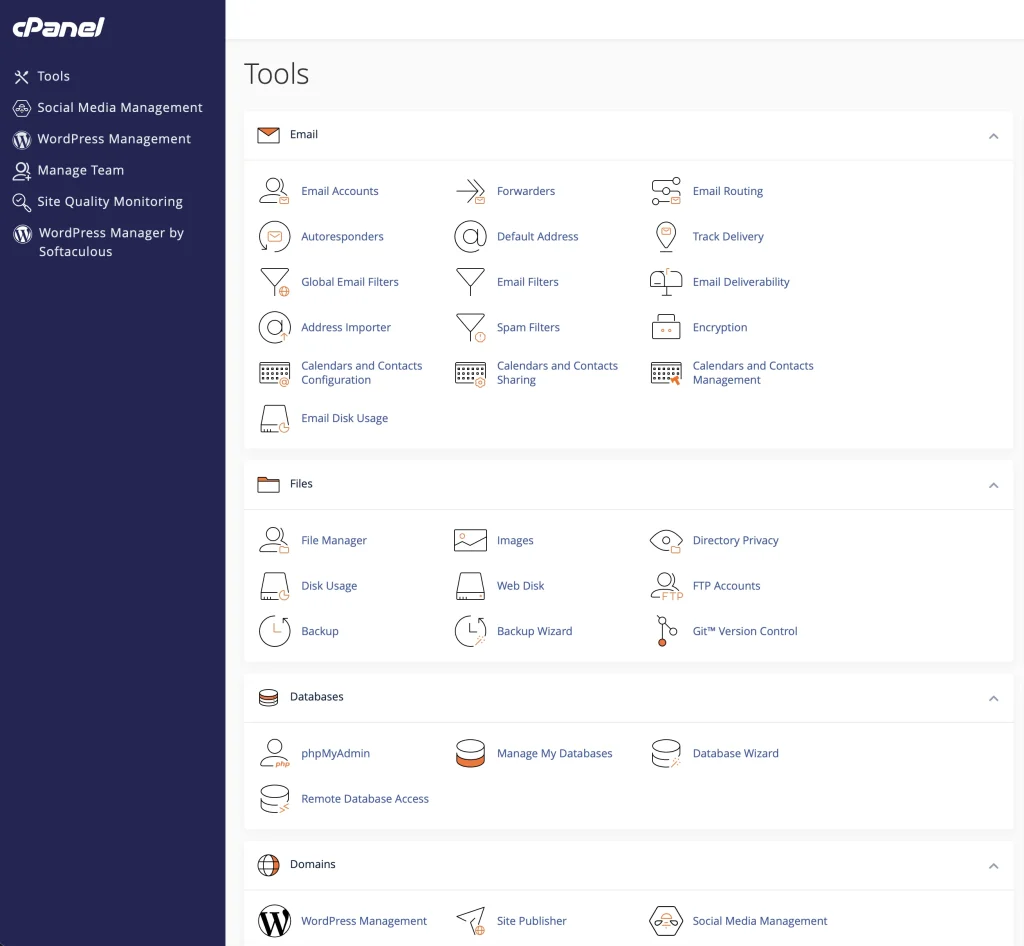Collapse the Files section chevron

pos(993,485)
